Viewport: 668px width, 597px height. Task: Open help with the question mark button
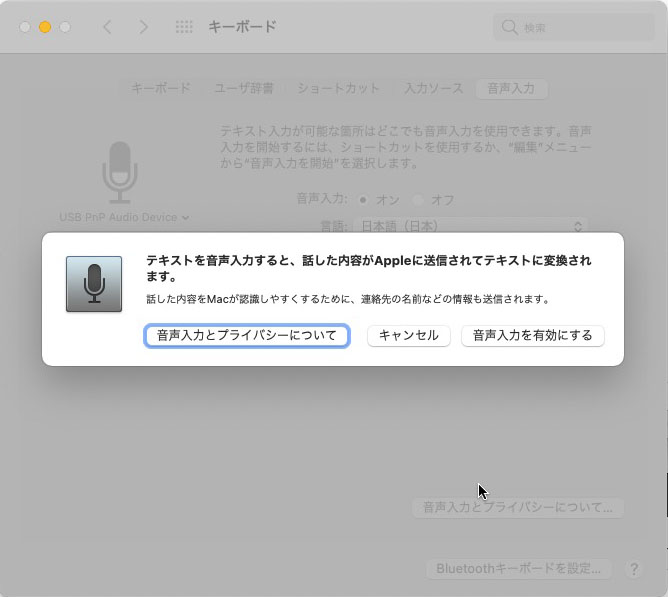(634, 569)
